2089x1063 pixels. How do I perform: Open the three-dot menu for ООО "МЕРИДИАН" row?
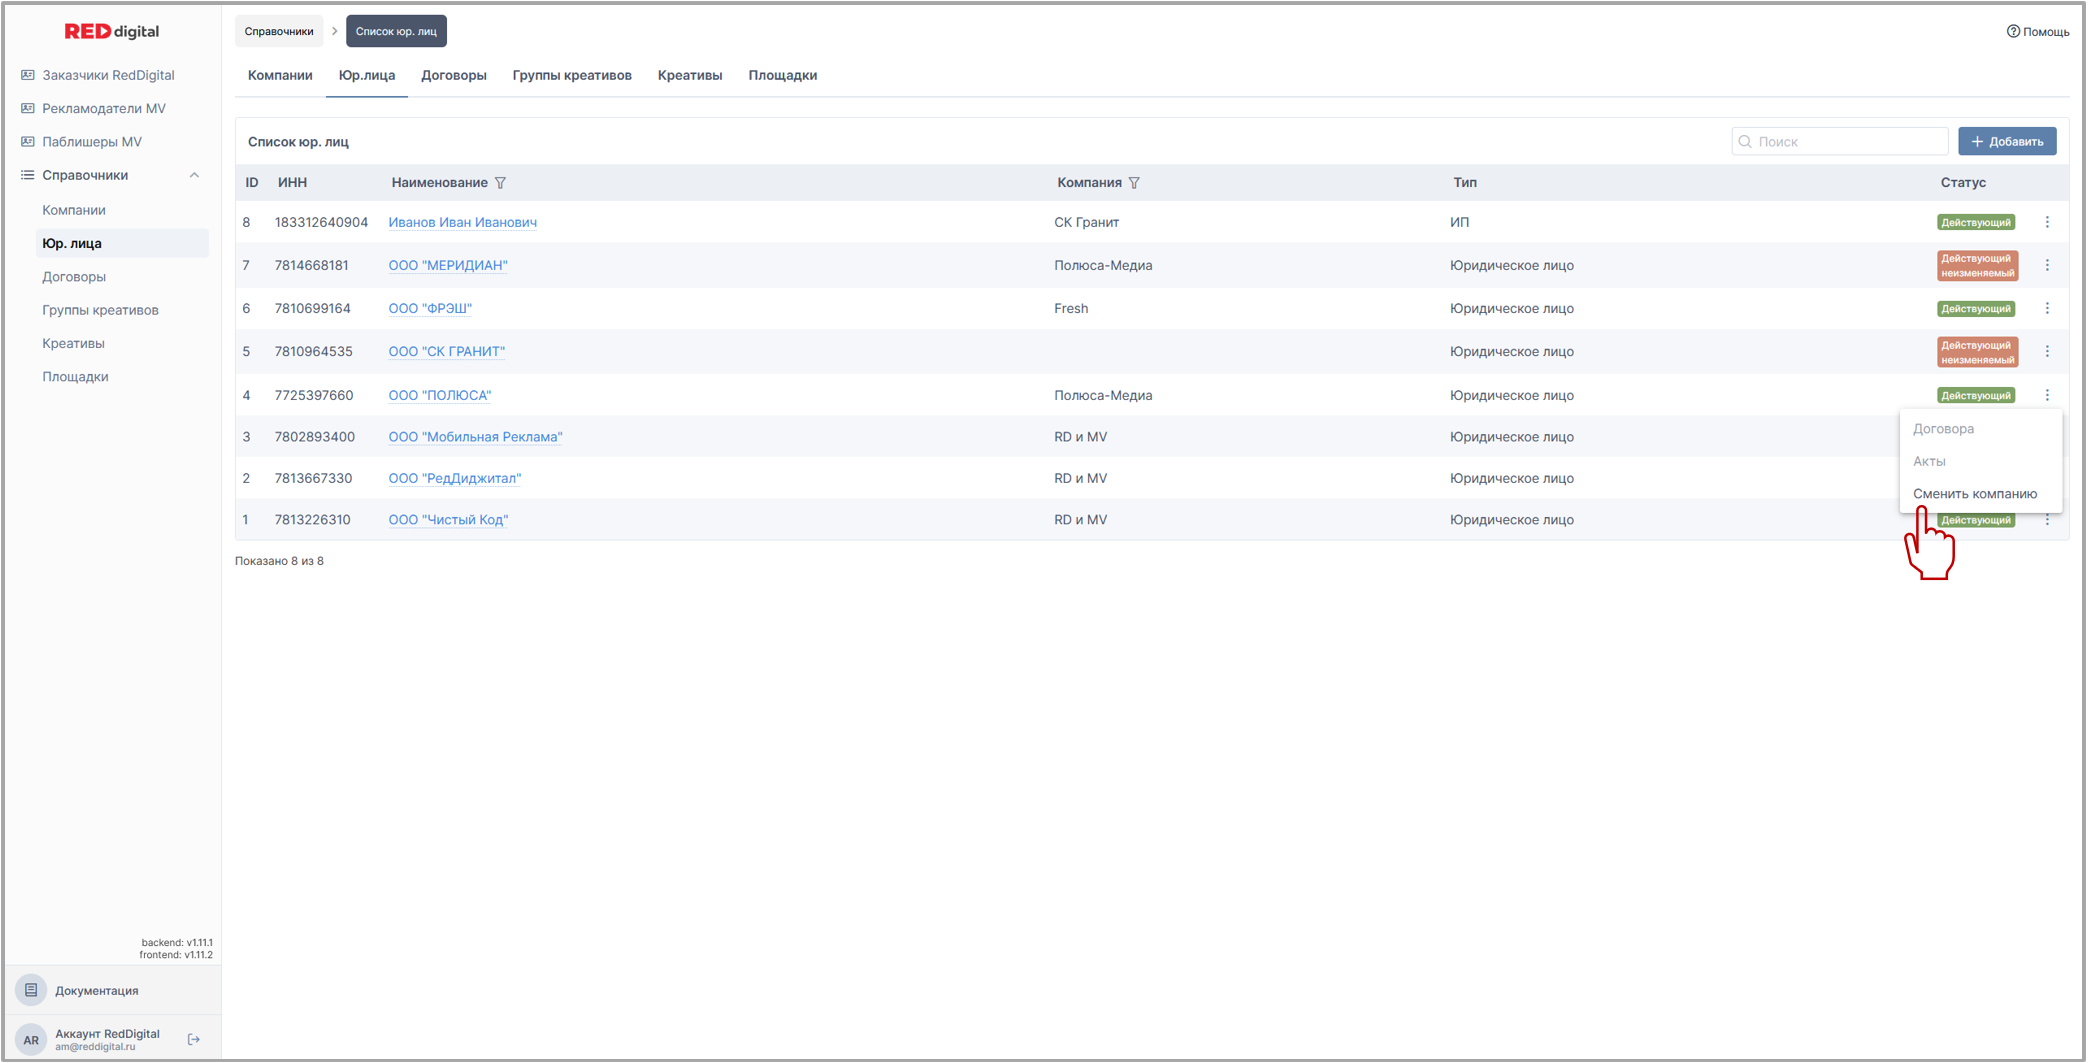coord(2047,265)
